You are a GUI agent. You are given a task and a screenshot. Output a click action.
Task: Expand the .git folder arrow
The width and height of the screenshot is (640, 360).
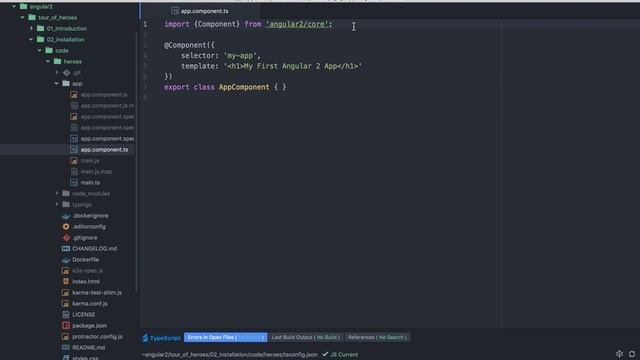click(57, 73)
